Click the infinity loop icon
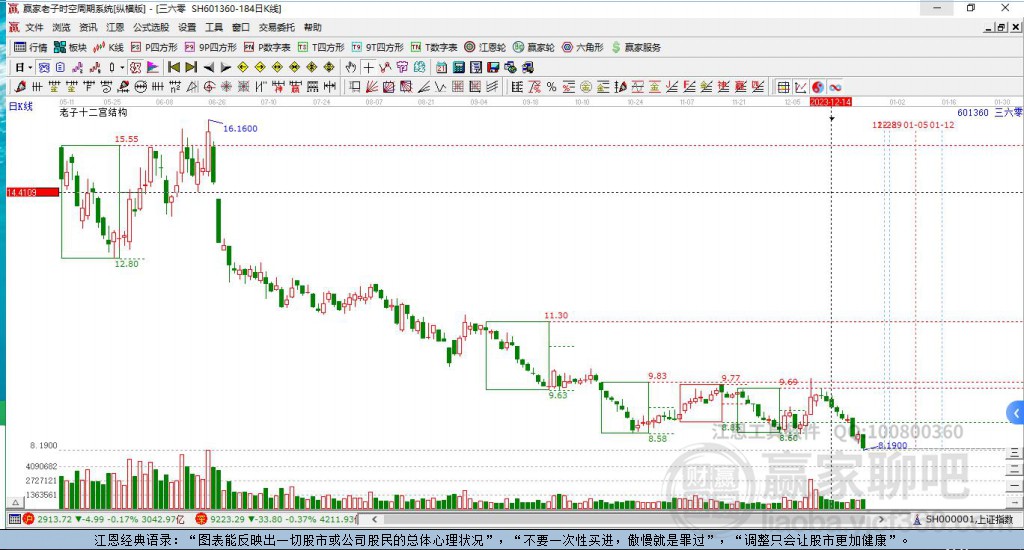This screenshot has height=550, width=1024. pyautogui.click(x=835, y=87)
